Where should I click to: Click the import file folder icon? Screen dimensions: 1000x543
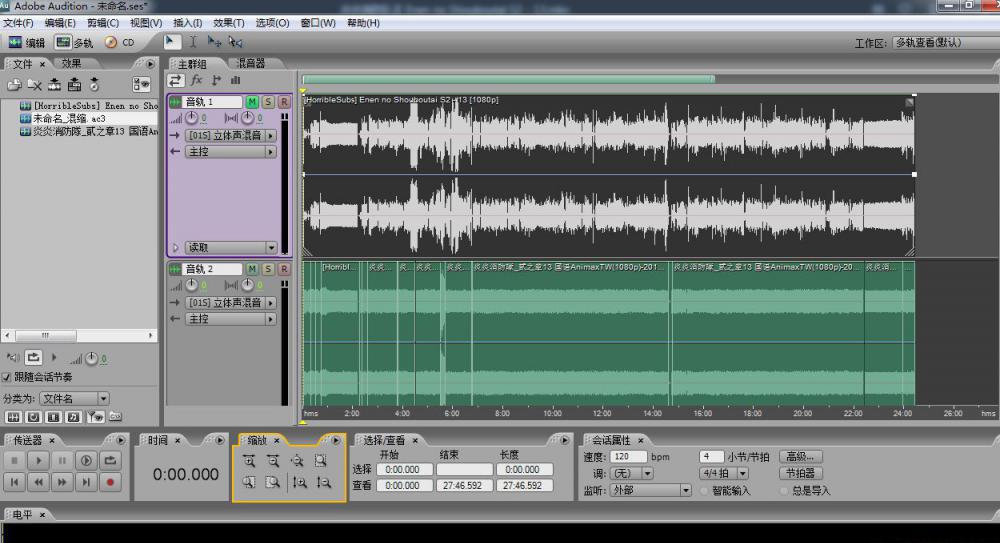click(x=14, y=84)
